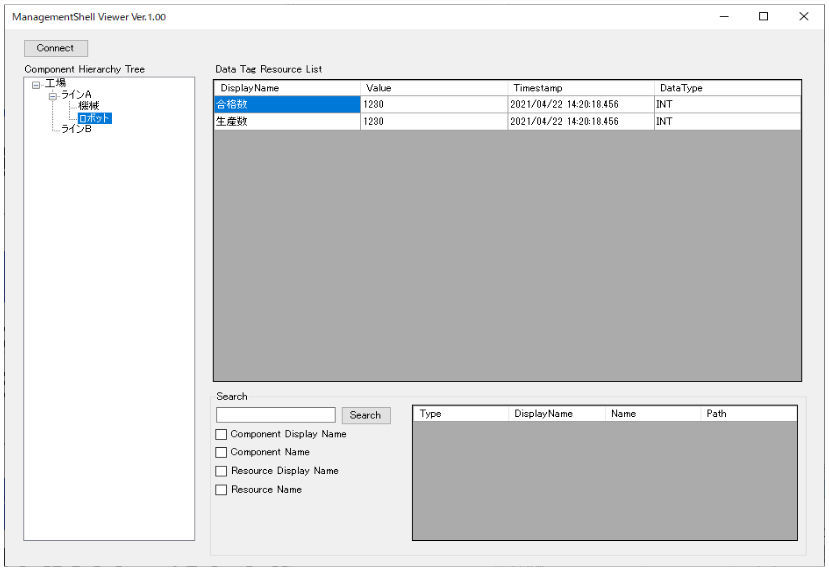829x573 pixels.
Task: Toggle the Resource Name checkbox
Action: [221, 490]
